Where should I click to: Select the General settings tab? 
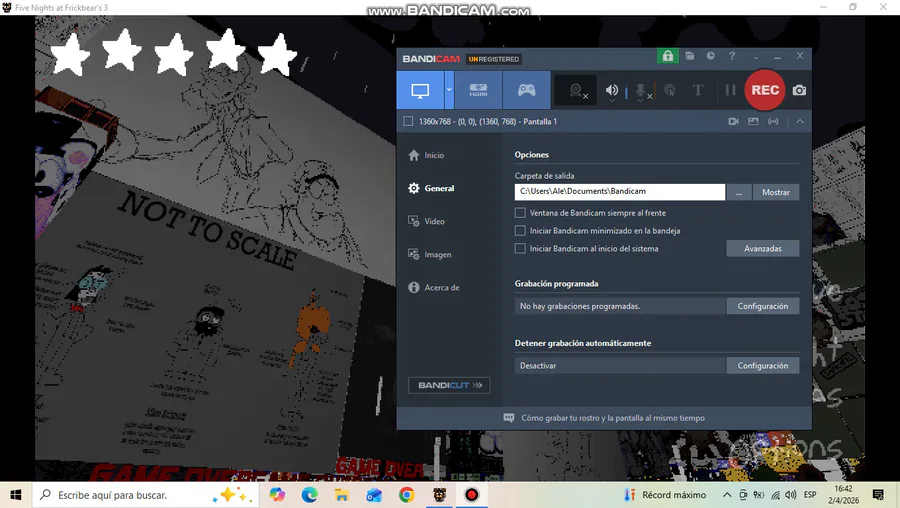pos(432,188)
